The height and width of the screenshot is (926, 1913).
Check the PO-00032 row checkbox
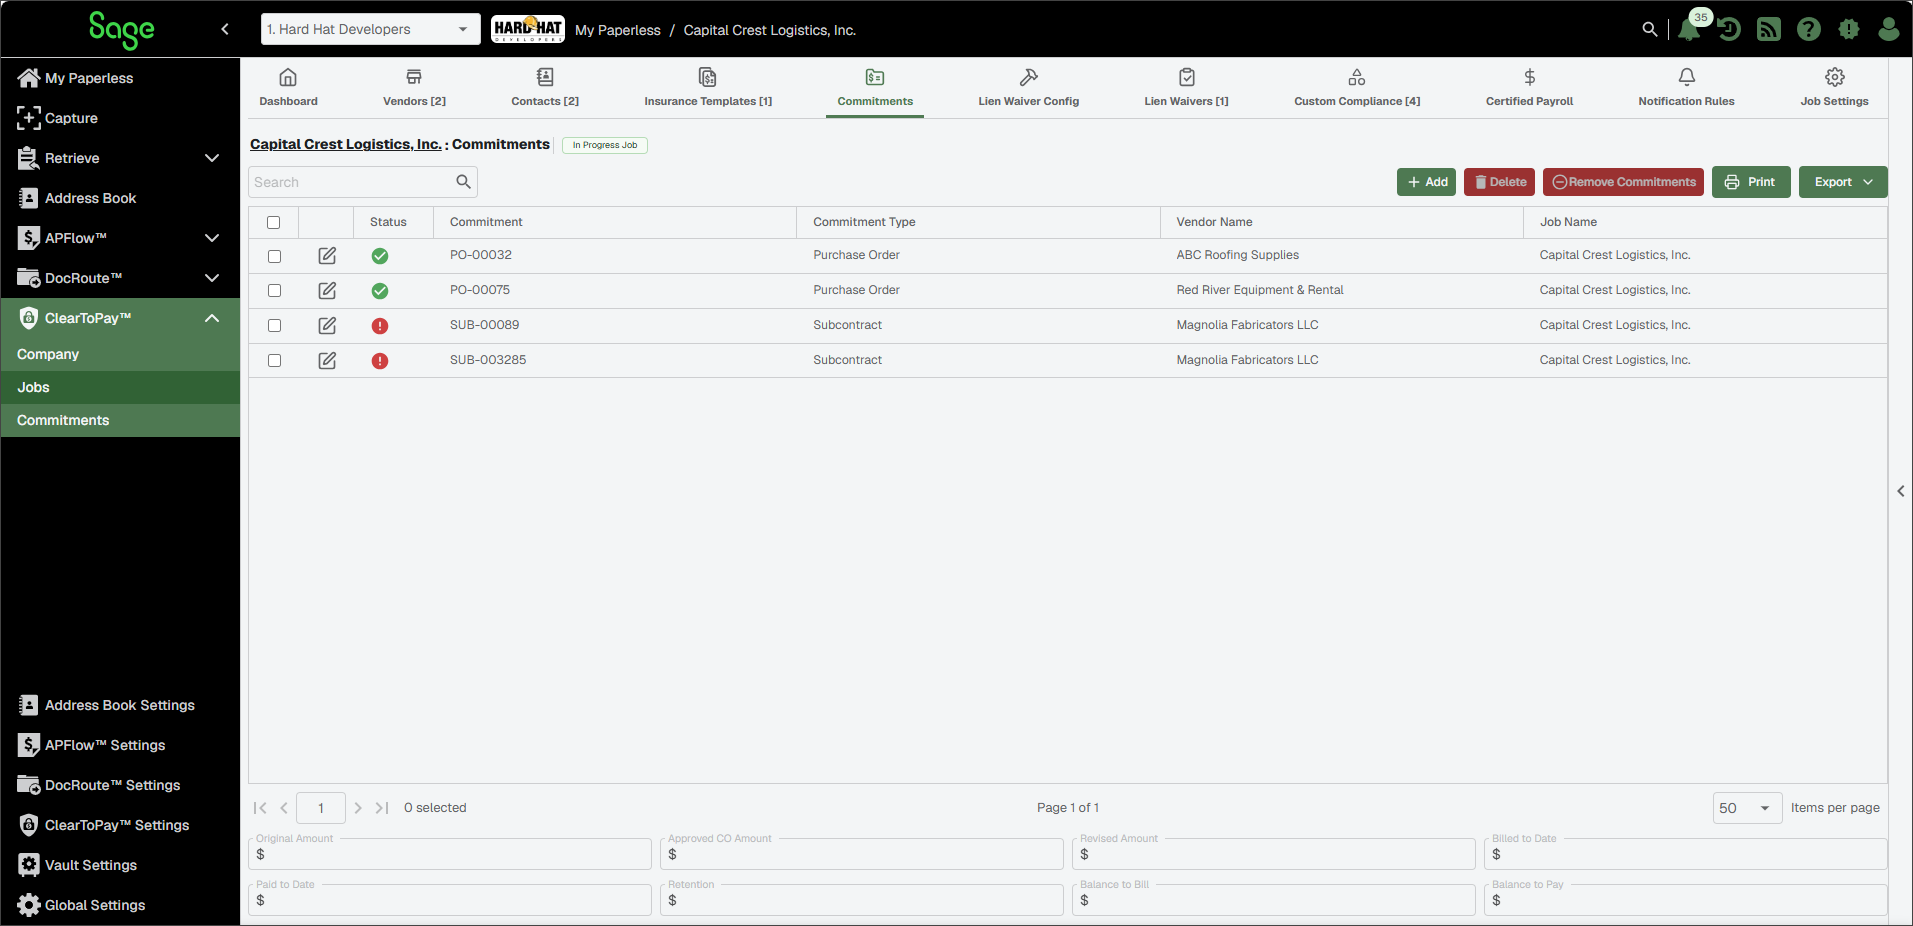tap(274, 257)
